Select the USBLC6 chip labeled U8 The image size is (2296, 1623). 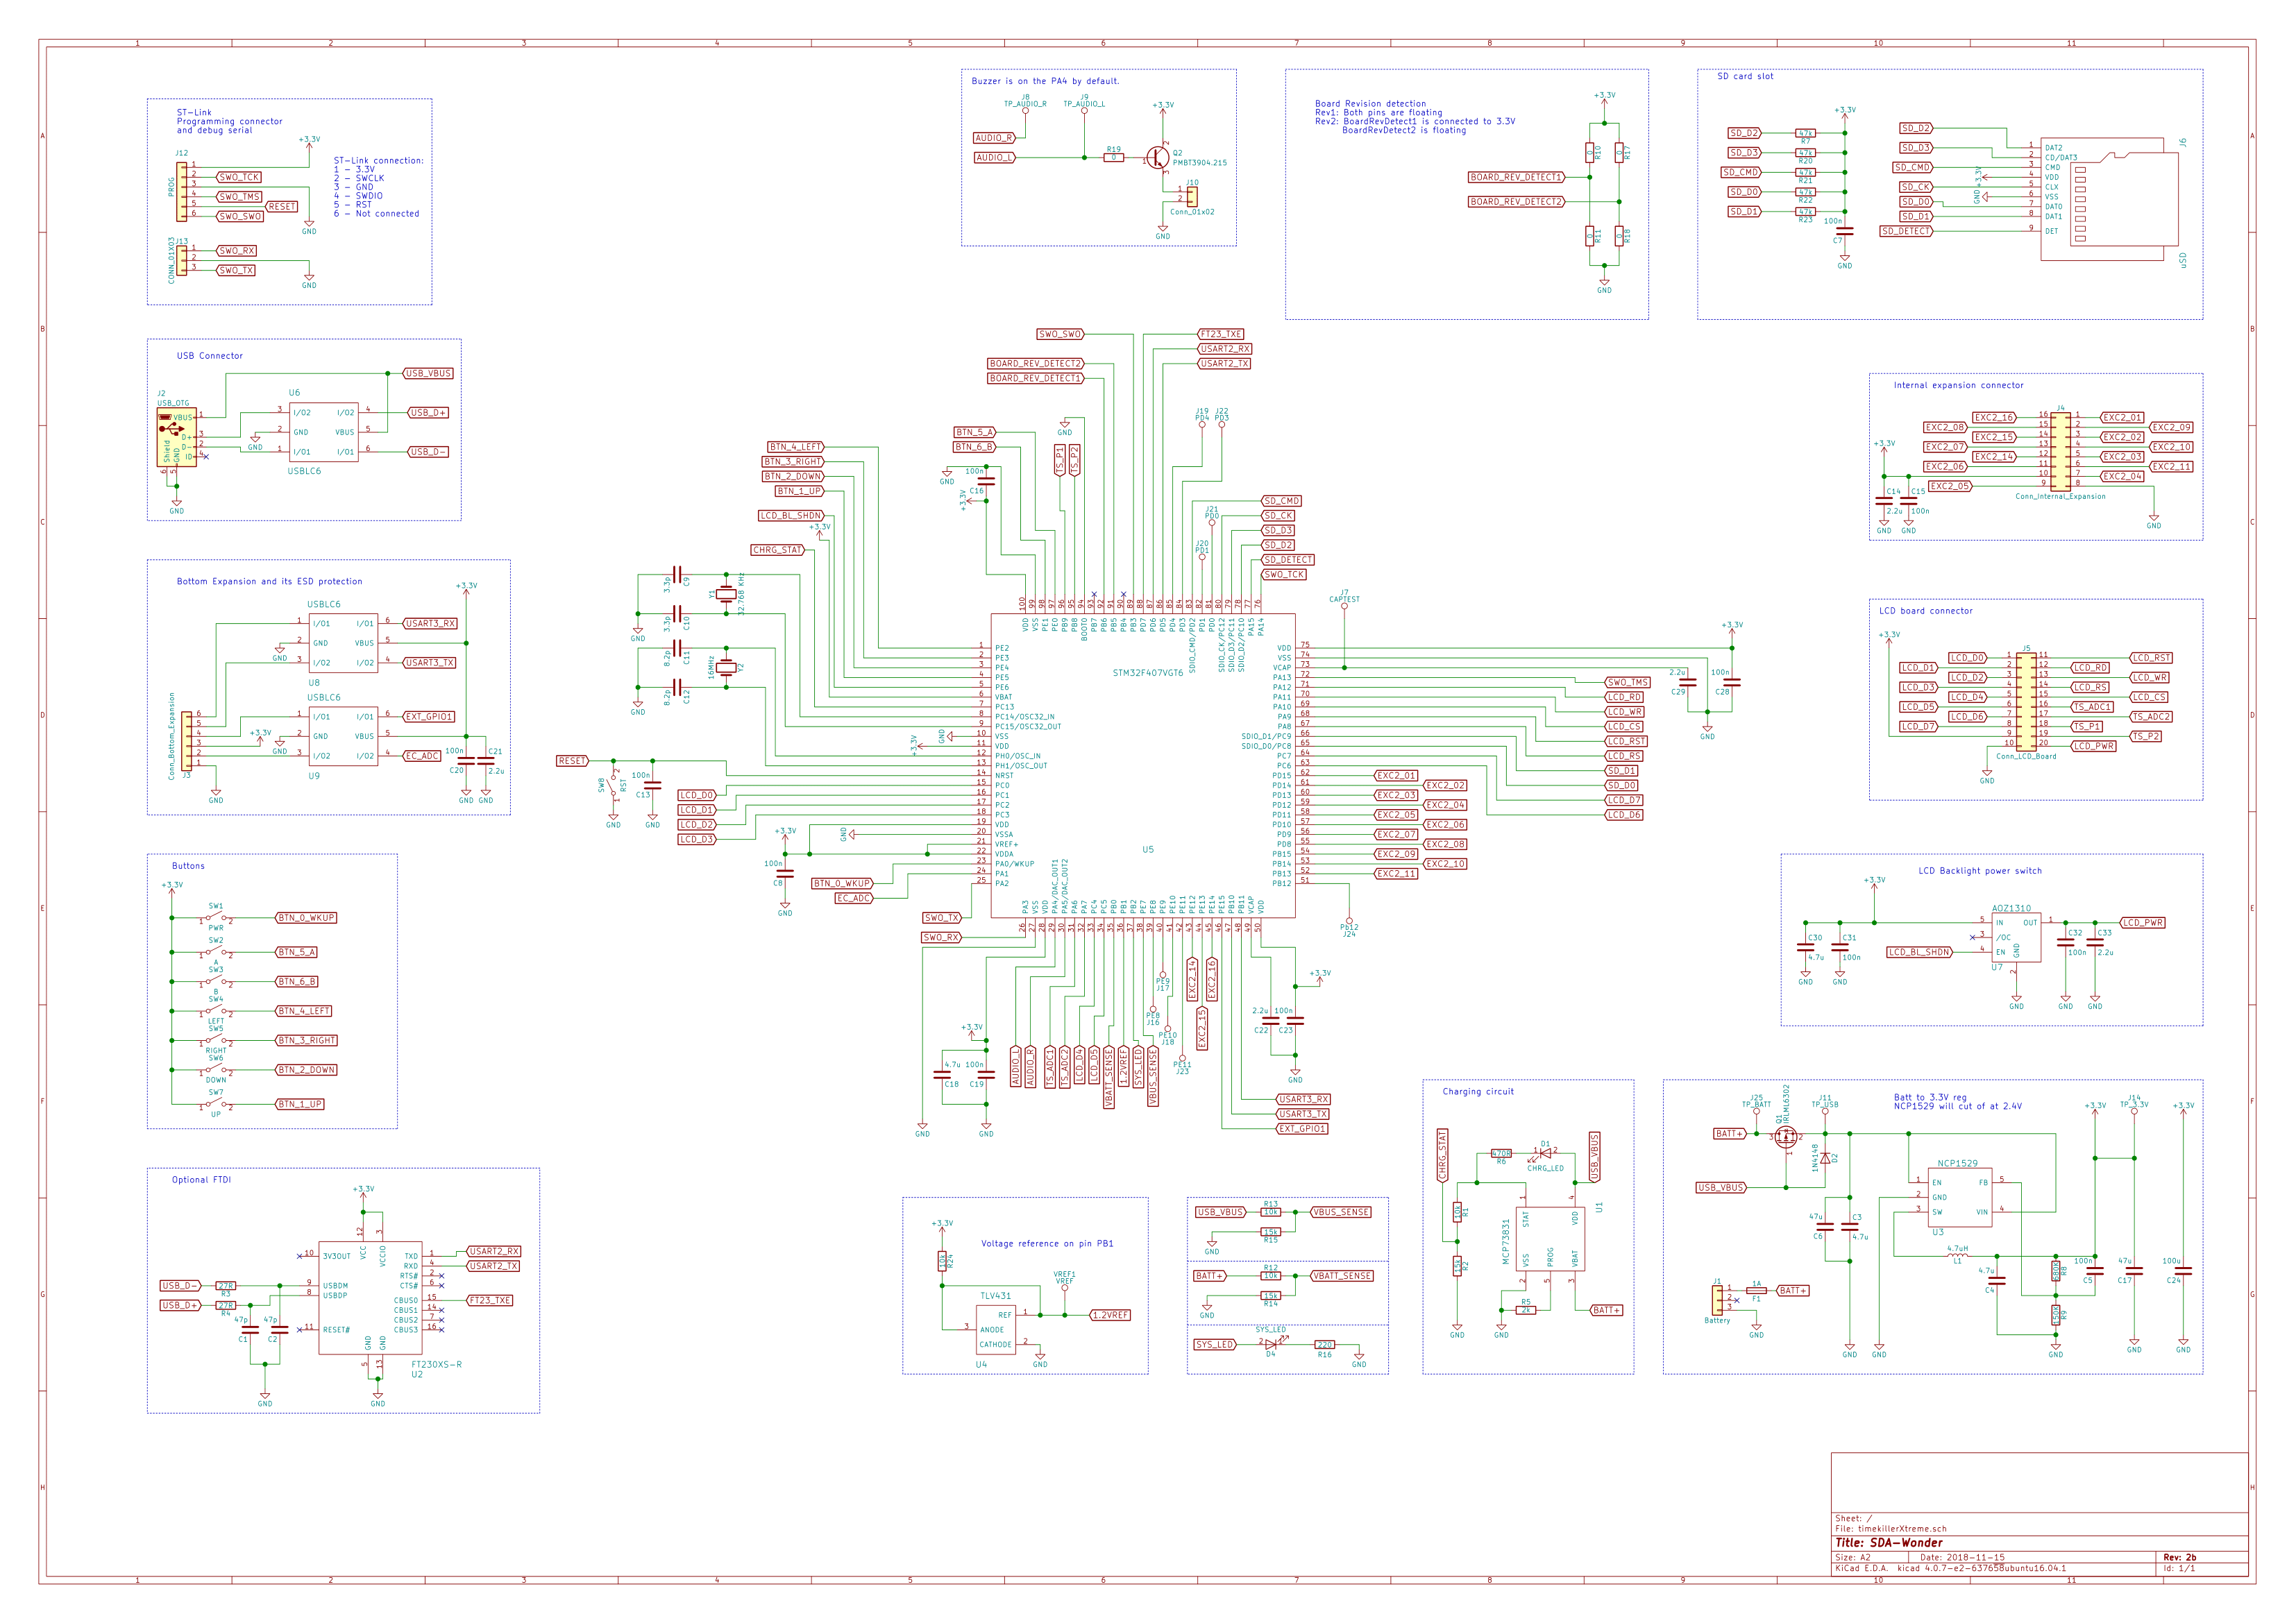click(x=344, y=643)
